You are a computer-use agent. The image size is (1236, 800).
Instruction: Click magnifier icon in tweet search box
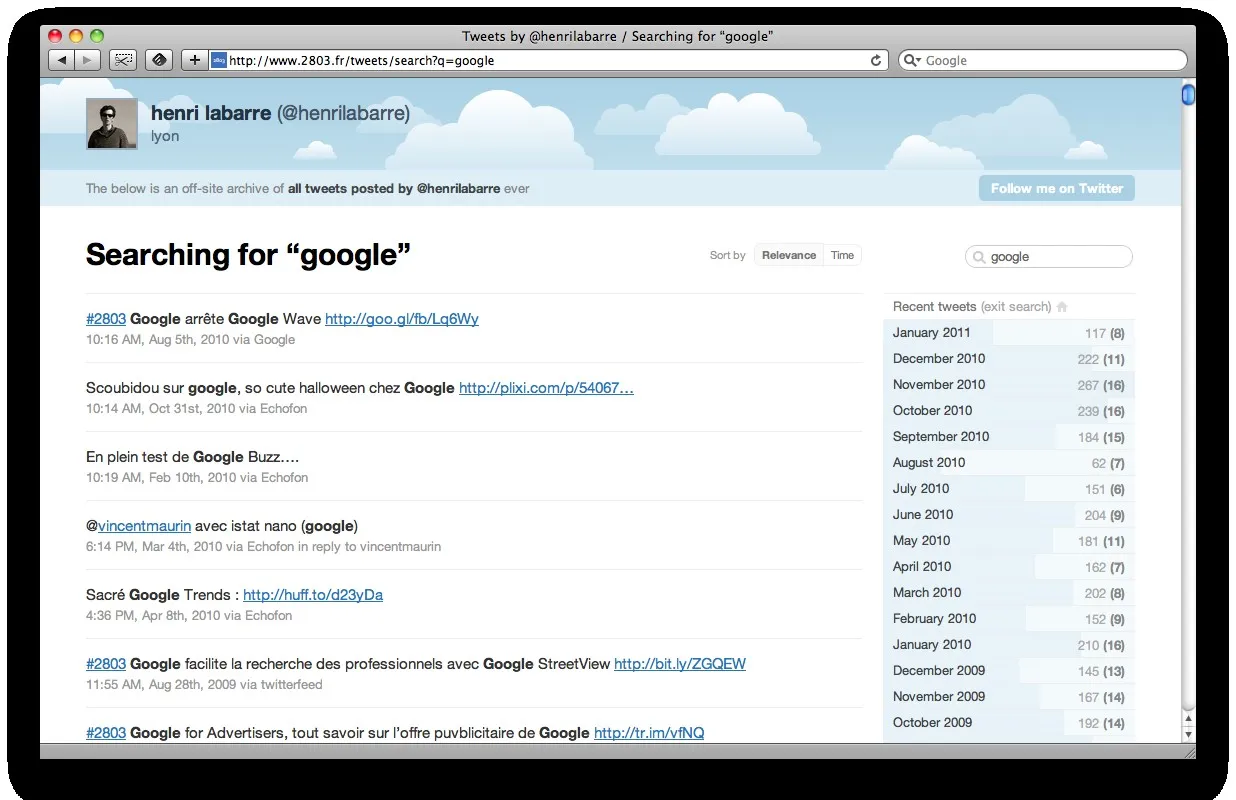click(978, 257)
